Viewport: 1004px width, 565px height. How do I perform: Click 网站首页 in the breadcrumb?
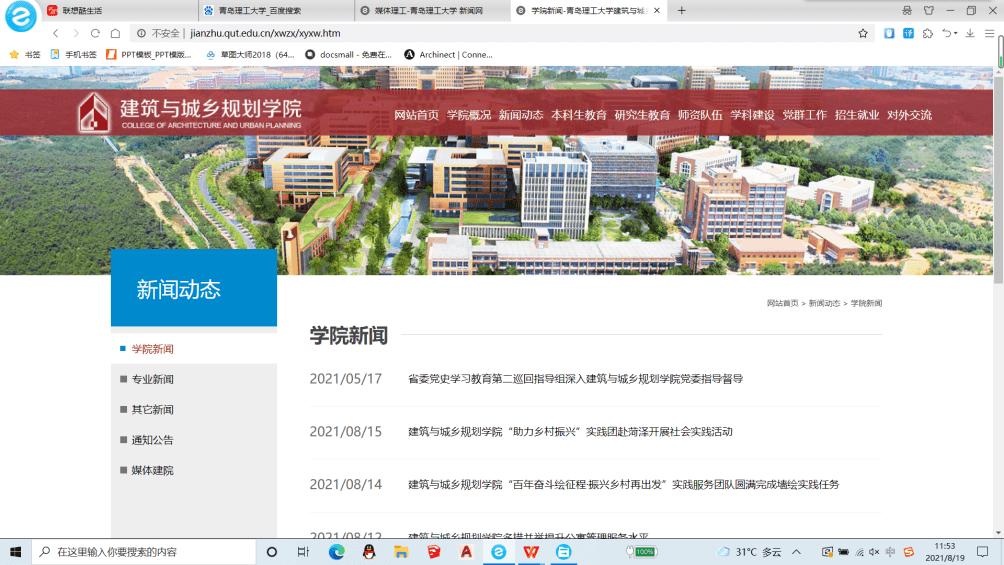point(782,303)
